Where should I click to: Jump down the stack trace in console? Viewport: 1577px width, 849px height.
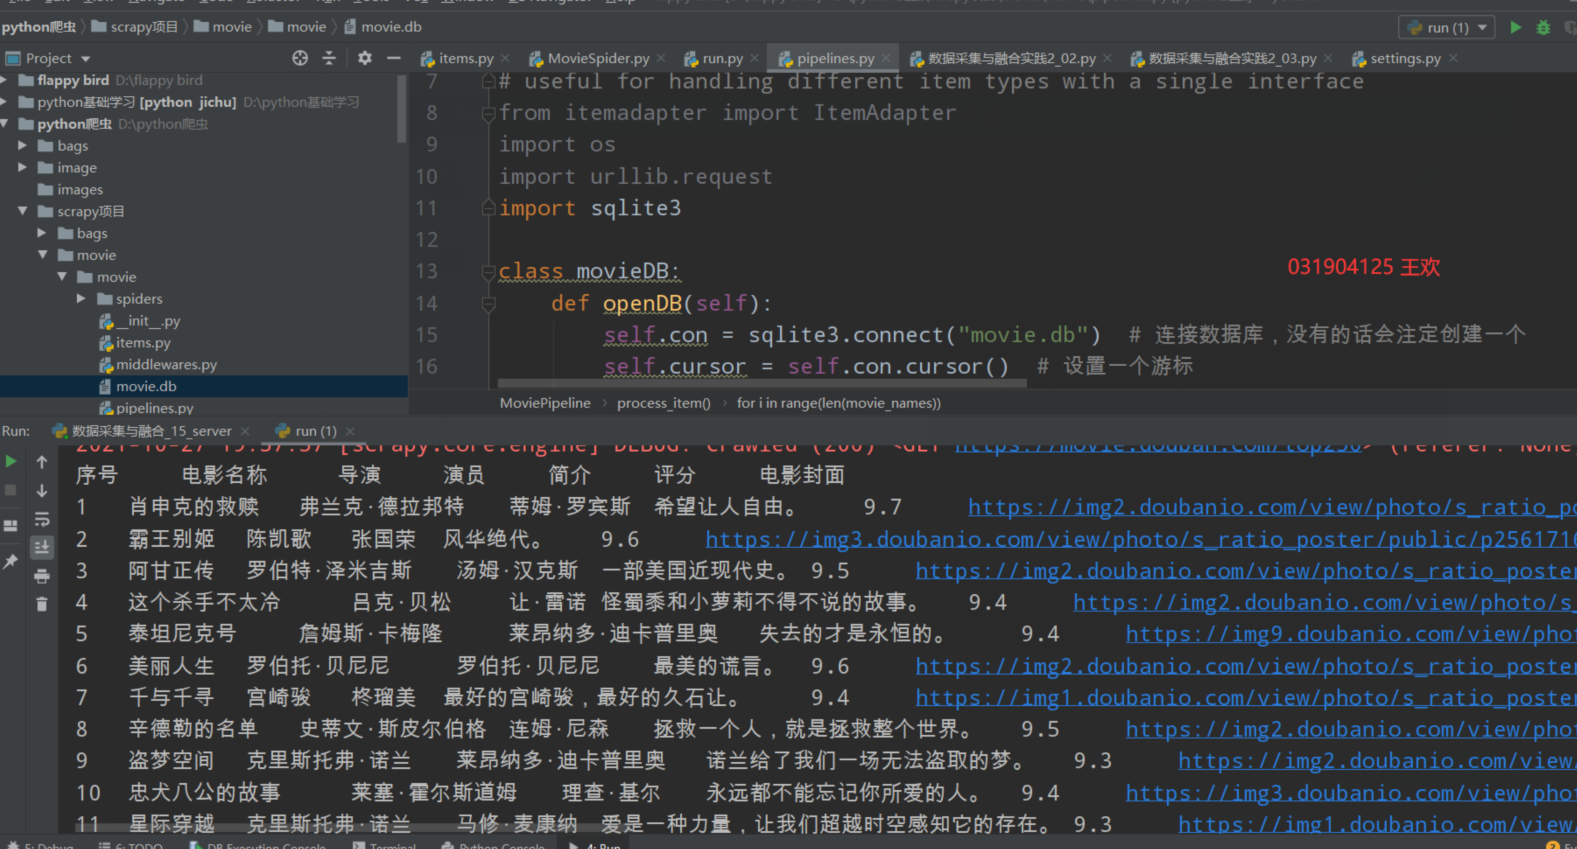(x=42, y=490)
